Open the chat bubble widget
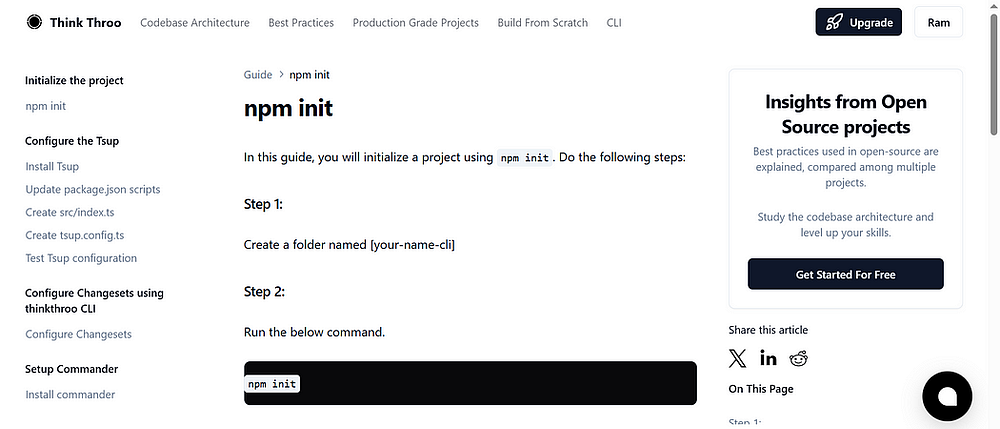The width and height of the screenshot is (1000, 429). pyautogui.click(x=947, y=396)
